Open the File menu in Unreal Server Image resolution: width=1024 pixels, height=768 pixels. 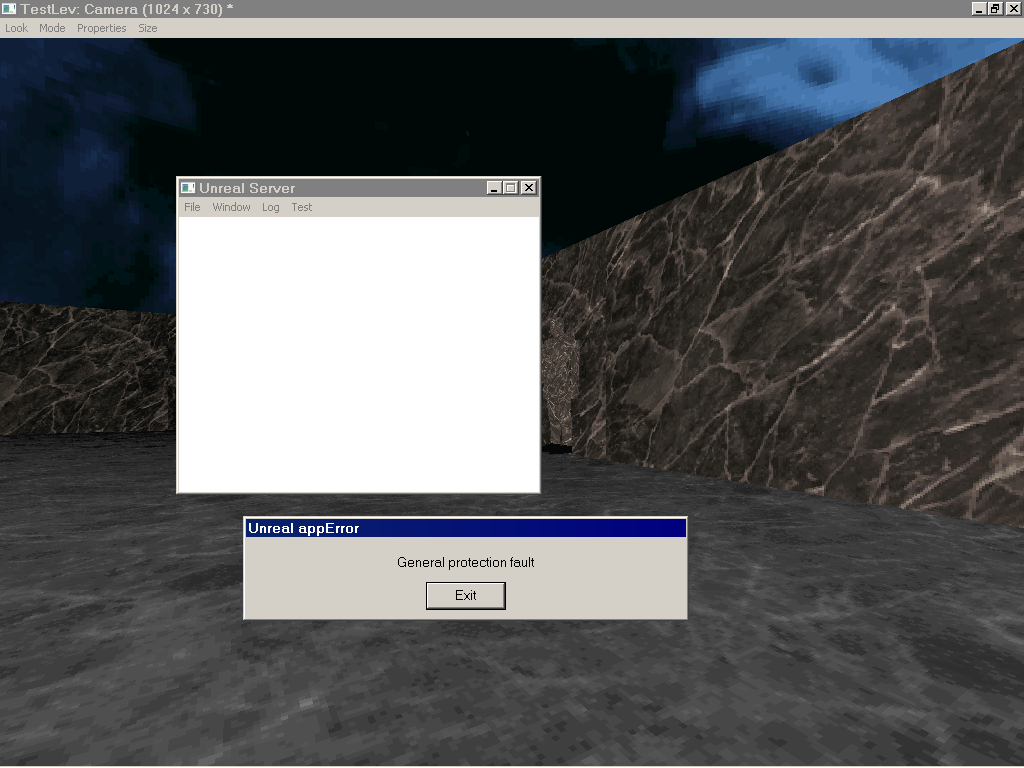192,207
